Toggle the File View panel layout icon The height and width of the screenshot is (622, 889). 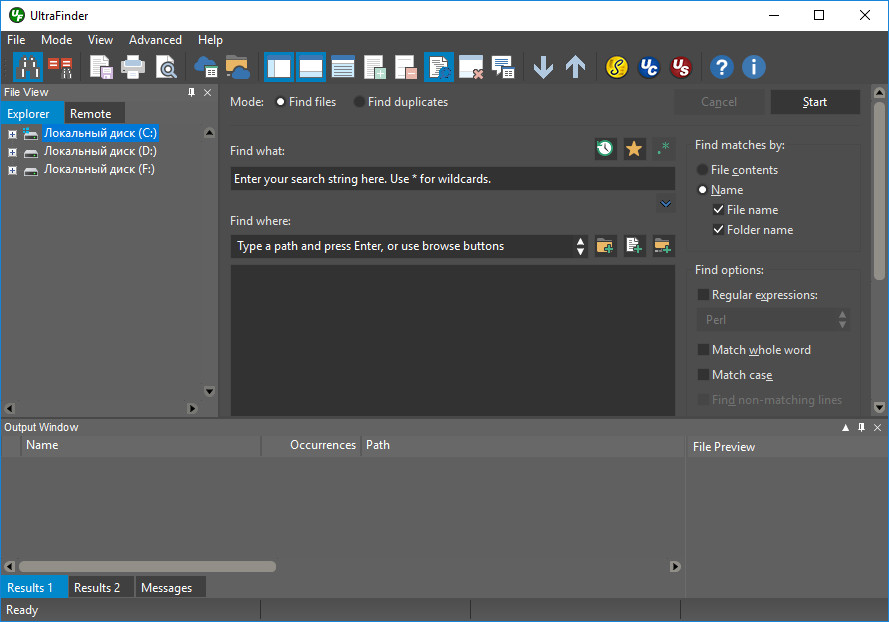pyautogui.click(x=279, y=67)
